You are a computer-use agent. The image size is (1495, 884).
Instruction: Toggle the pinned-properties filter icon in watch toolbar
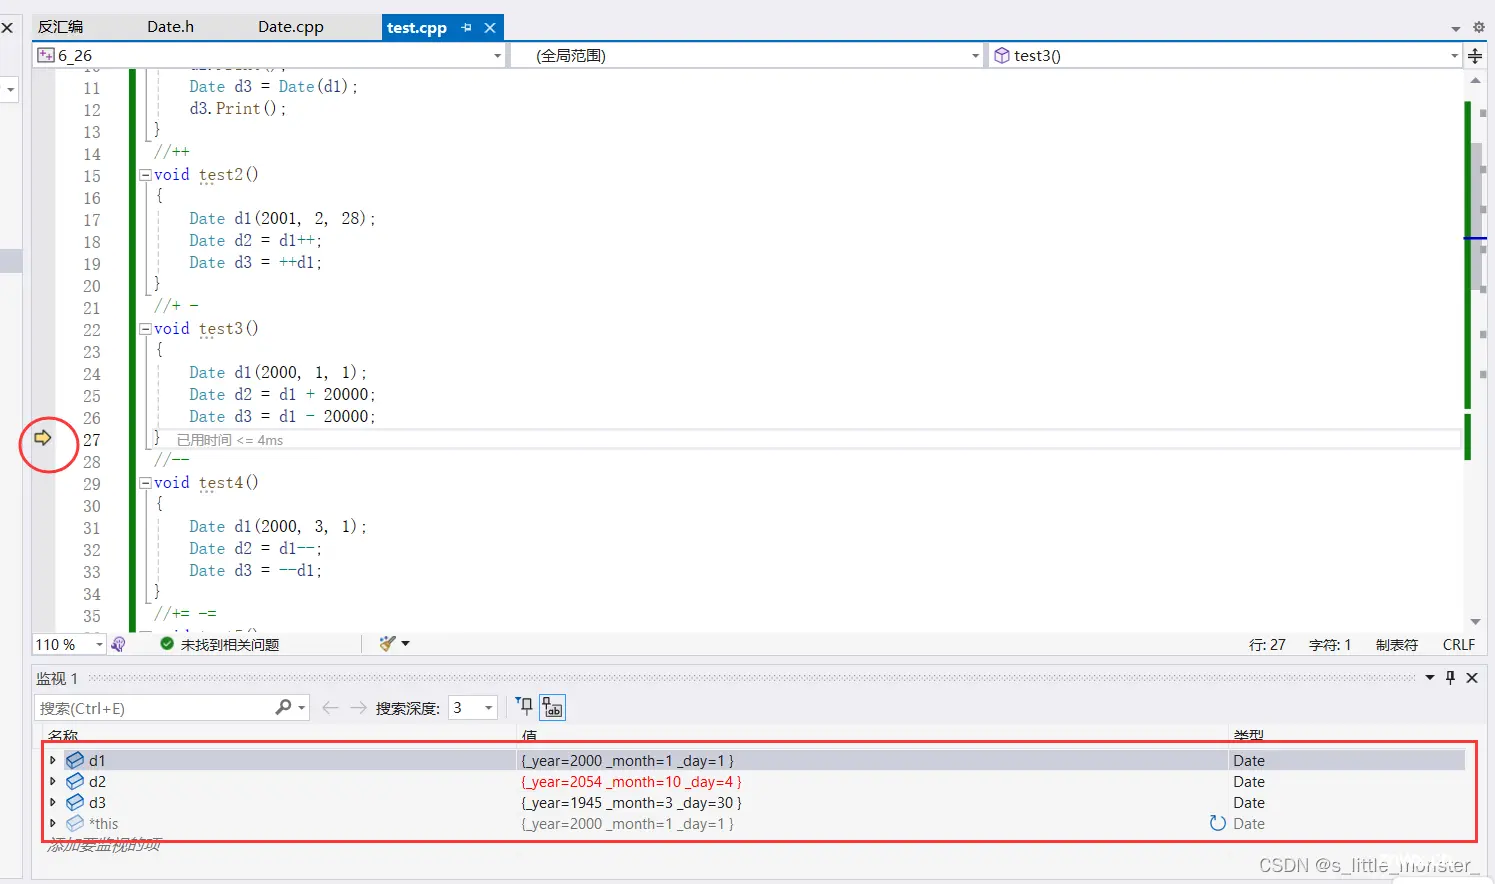tap(524, 707)
